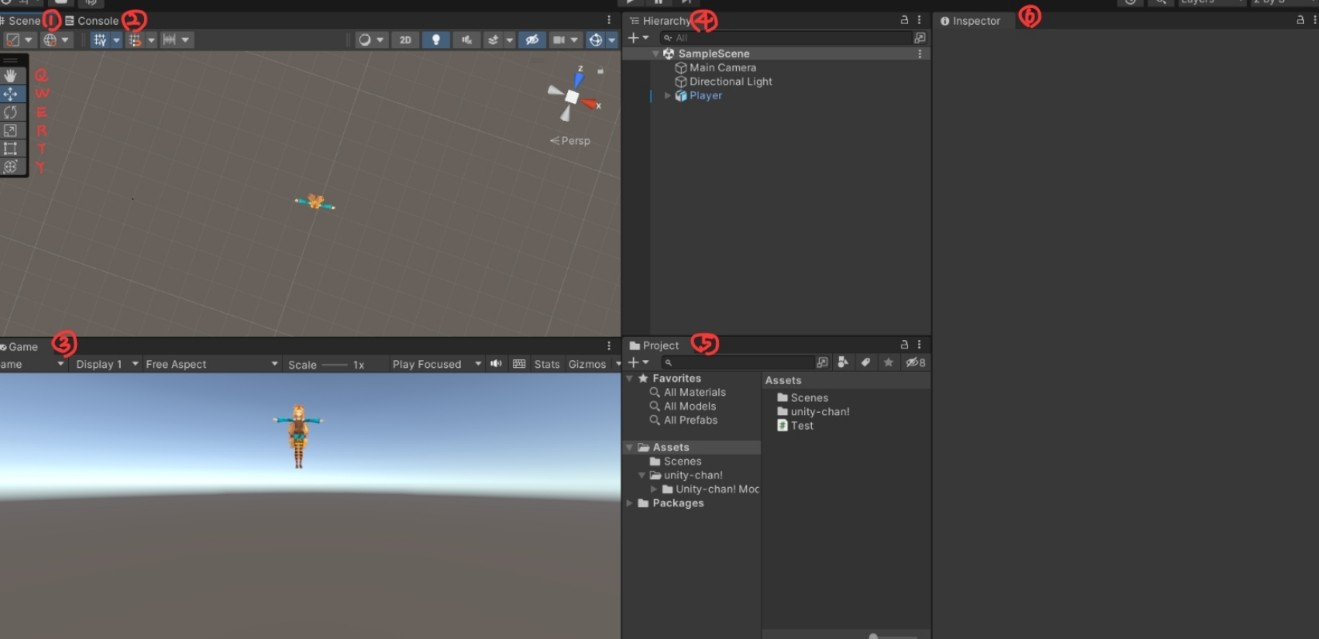Open the Hierarchy panel kebab menu
This screenshot has height=639, width=1319.
(x=919, y=20)
